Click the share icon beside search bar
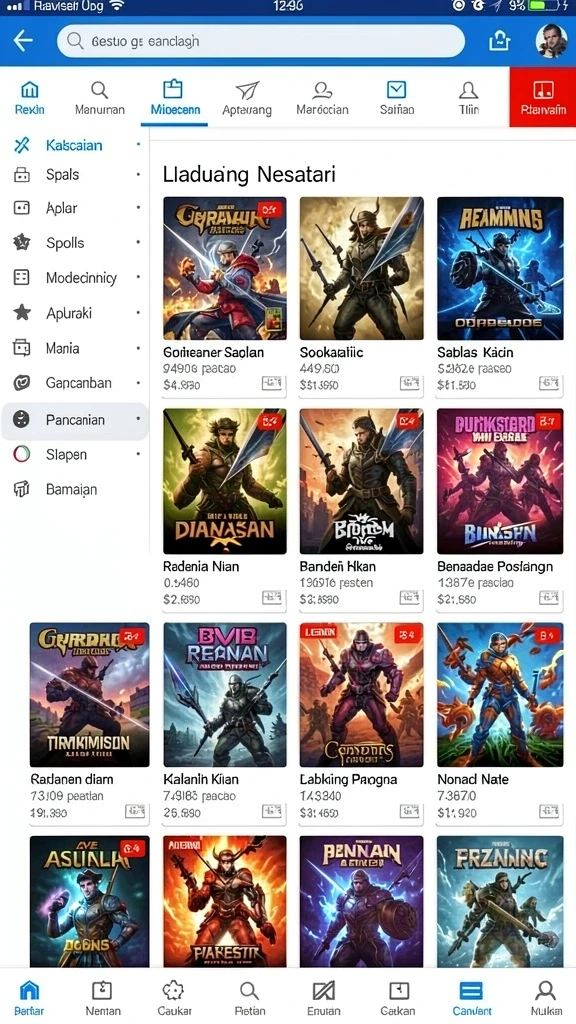The image size is (576, 1024). click(499, 41)
